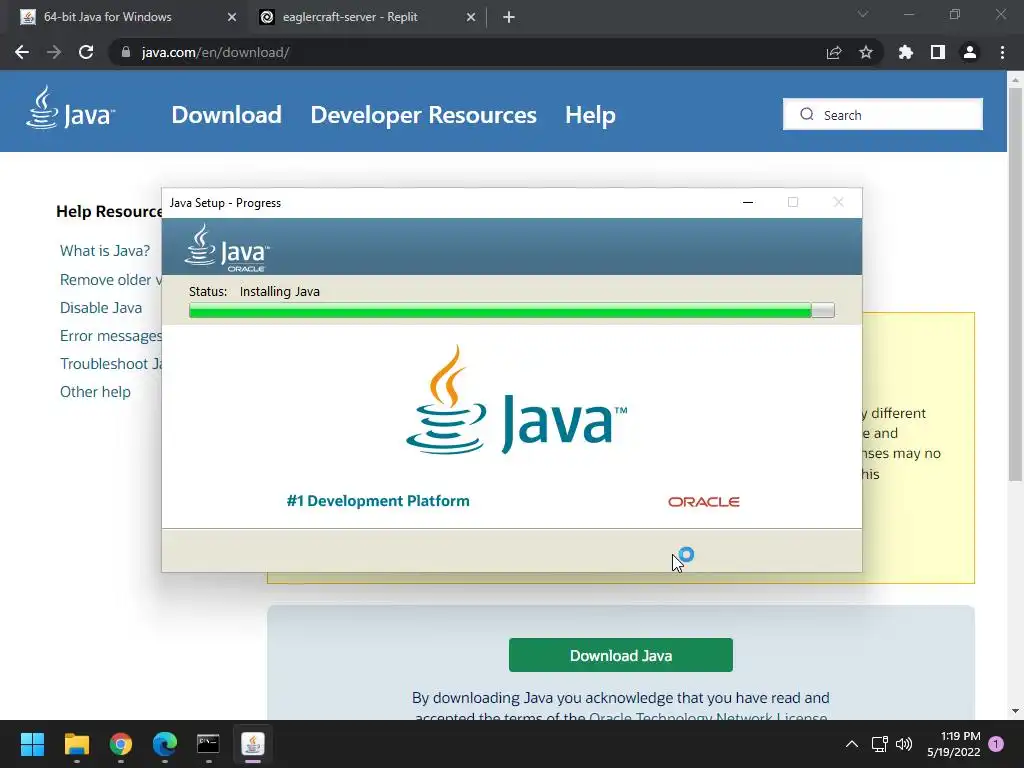Open the Chrome side panel icon
The width and height of the screenshot is (1024, 768).
coord(938,52)
